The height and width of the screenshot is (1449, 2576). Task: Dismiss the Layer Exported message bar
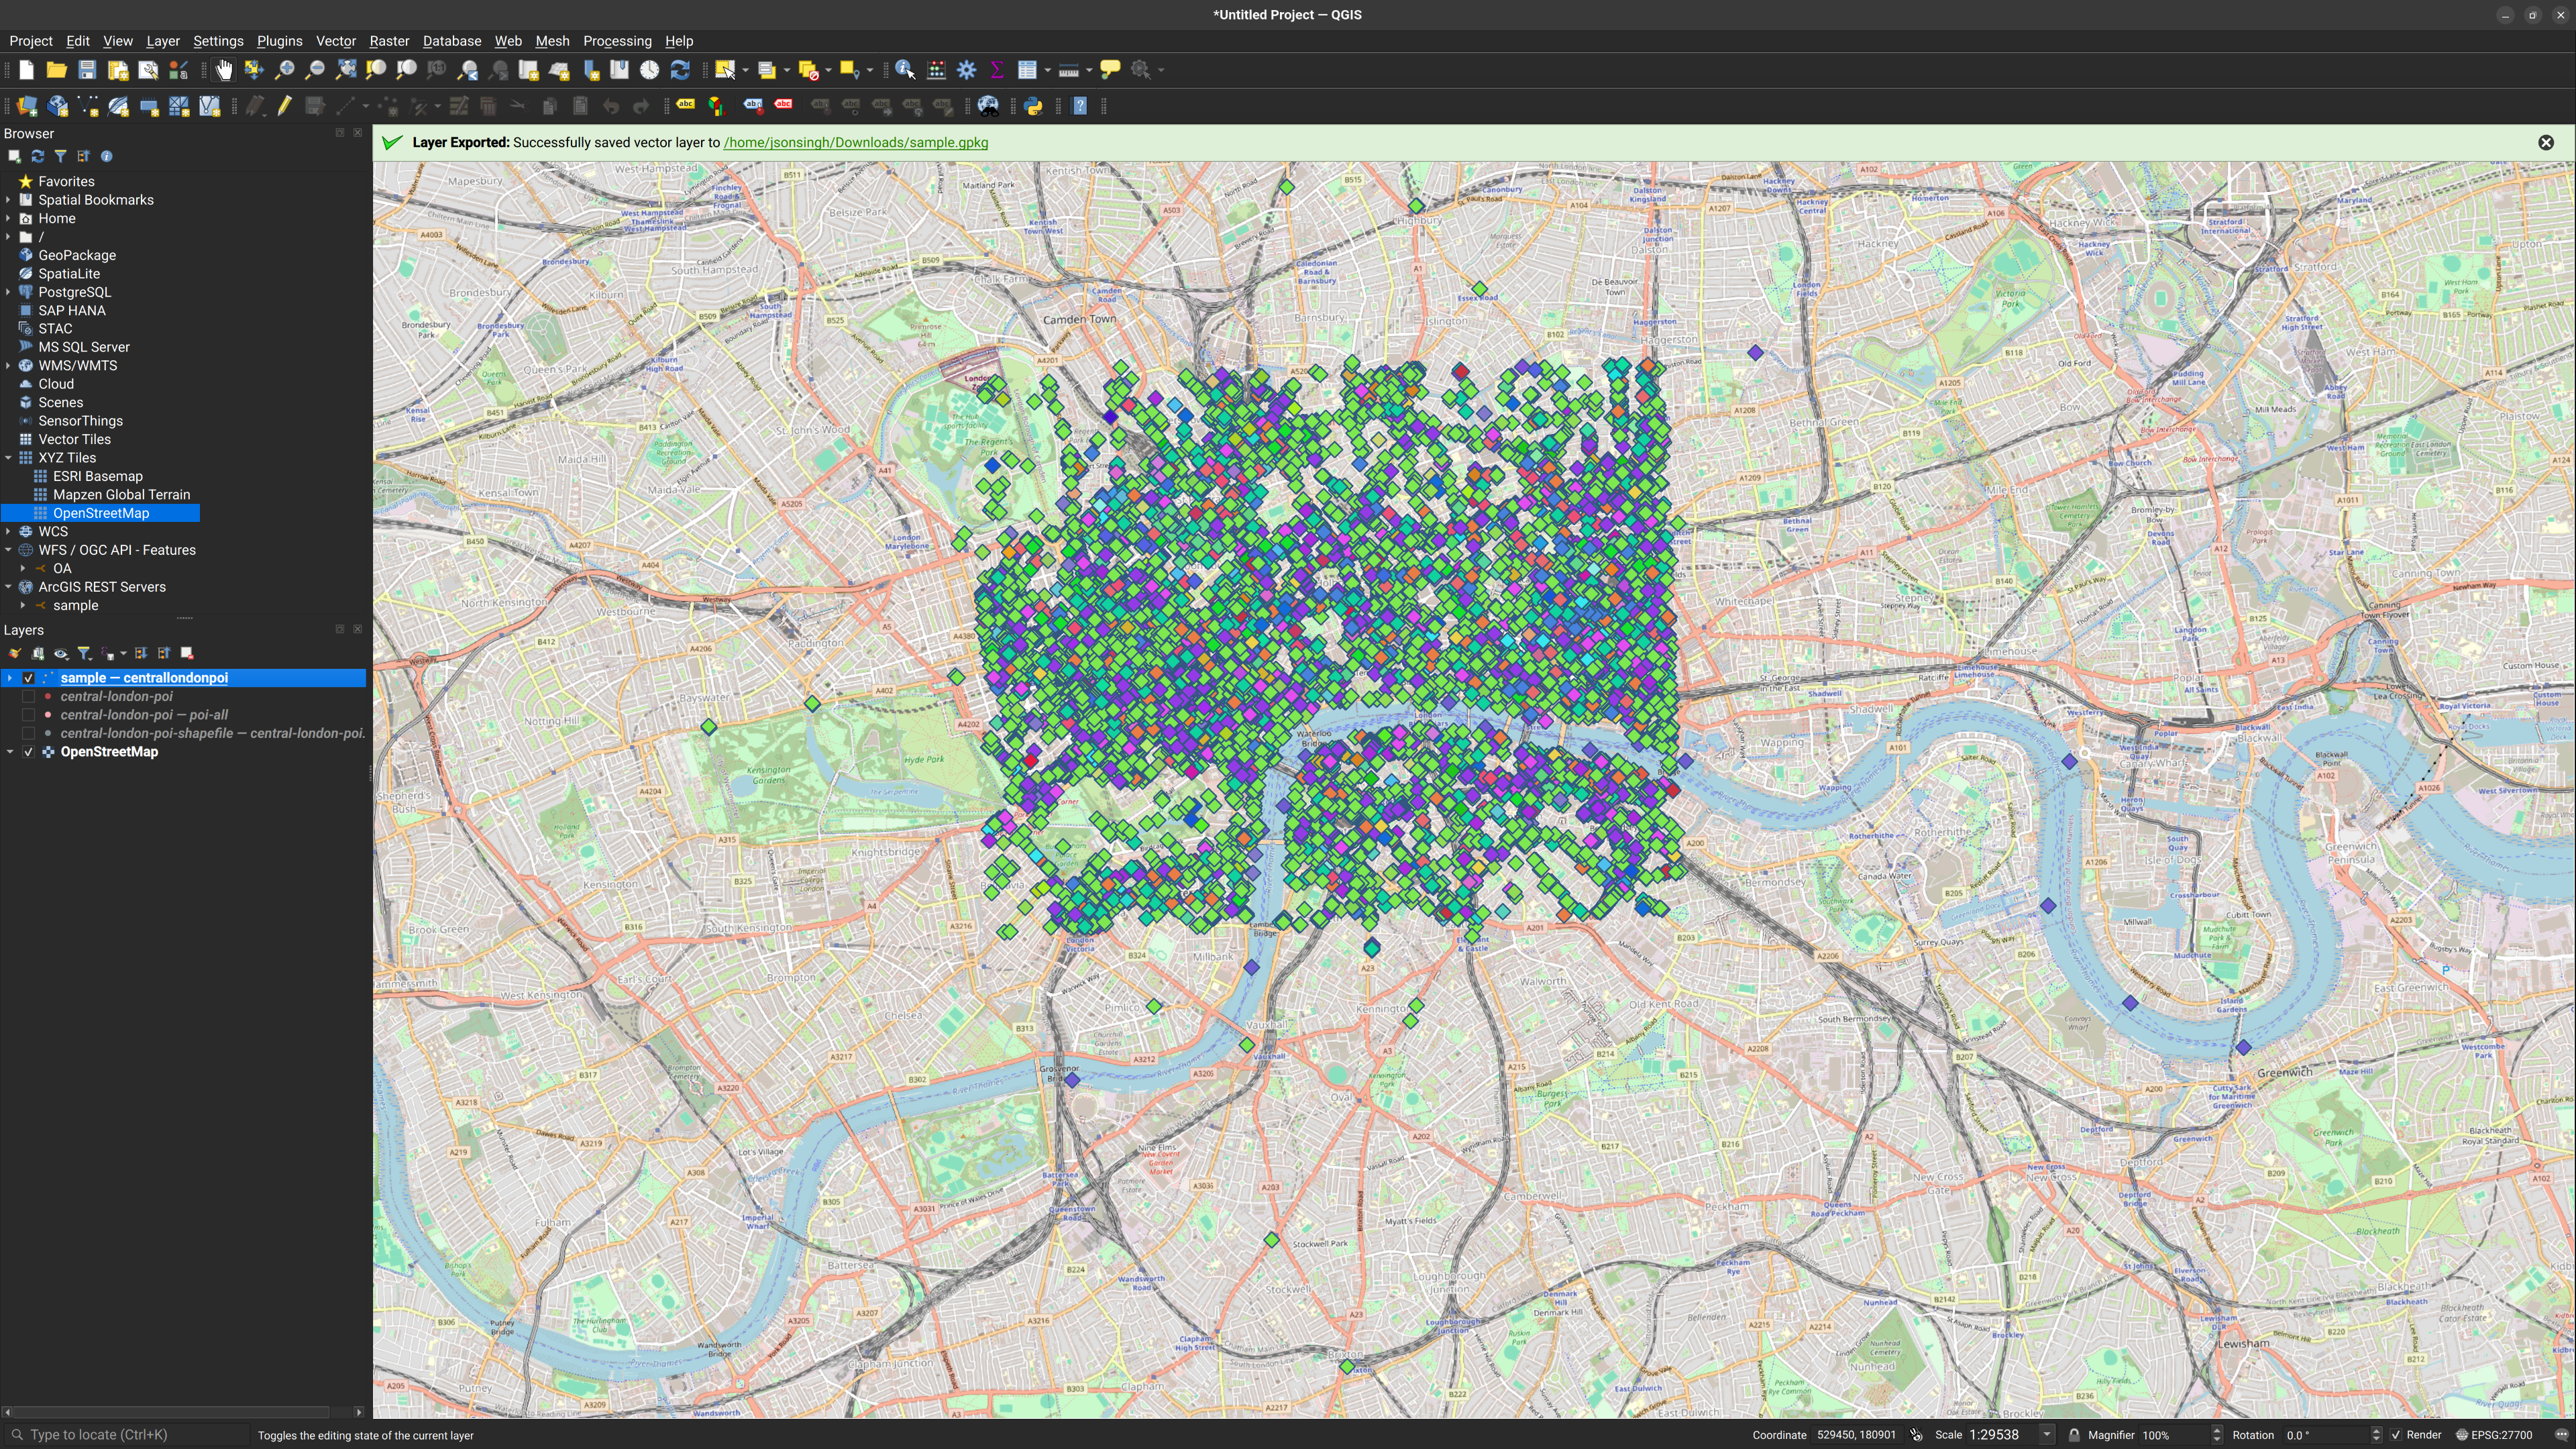(2546, 143)
